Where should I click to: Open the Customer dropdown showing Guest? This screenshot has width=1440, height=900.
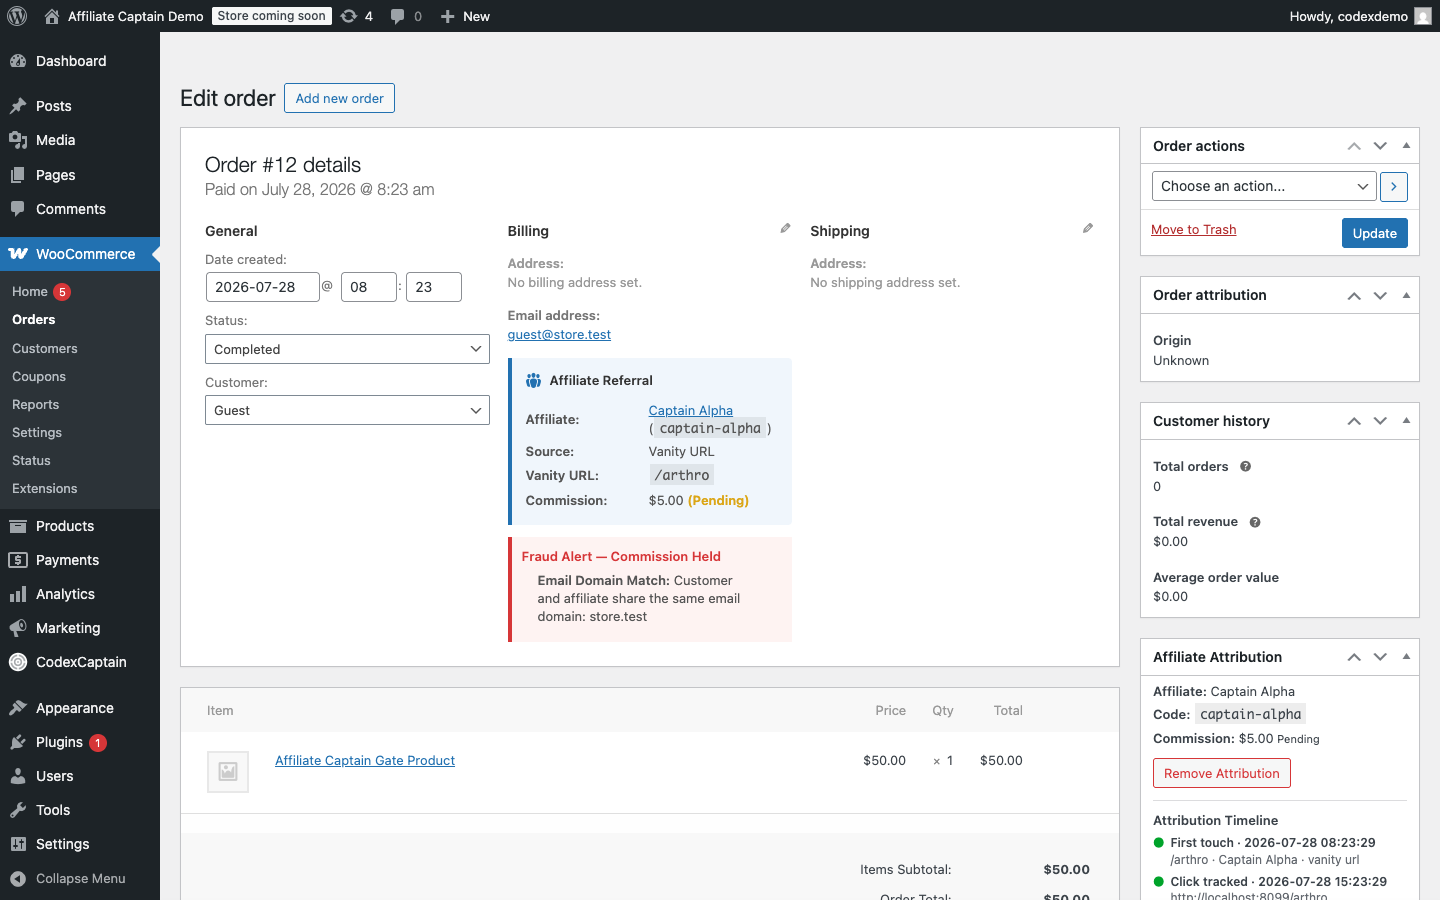tap(347, 410)
